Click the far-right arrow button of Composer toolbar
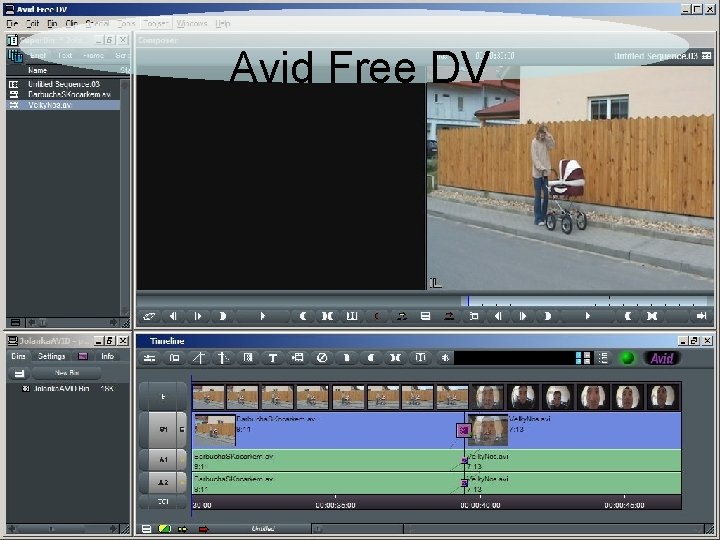720x540 pixels. click(701, 316)
